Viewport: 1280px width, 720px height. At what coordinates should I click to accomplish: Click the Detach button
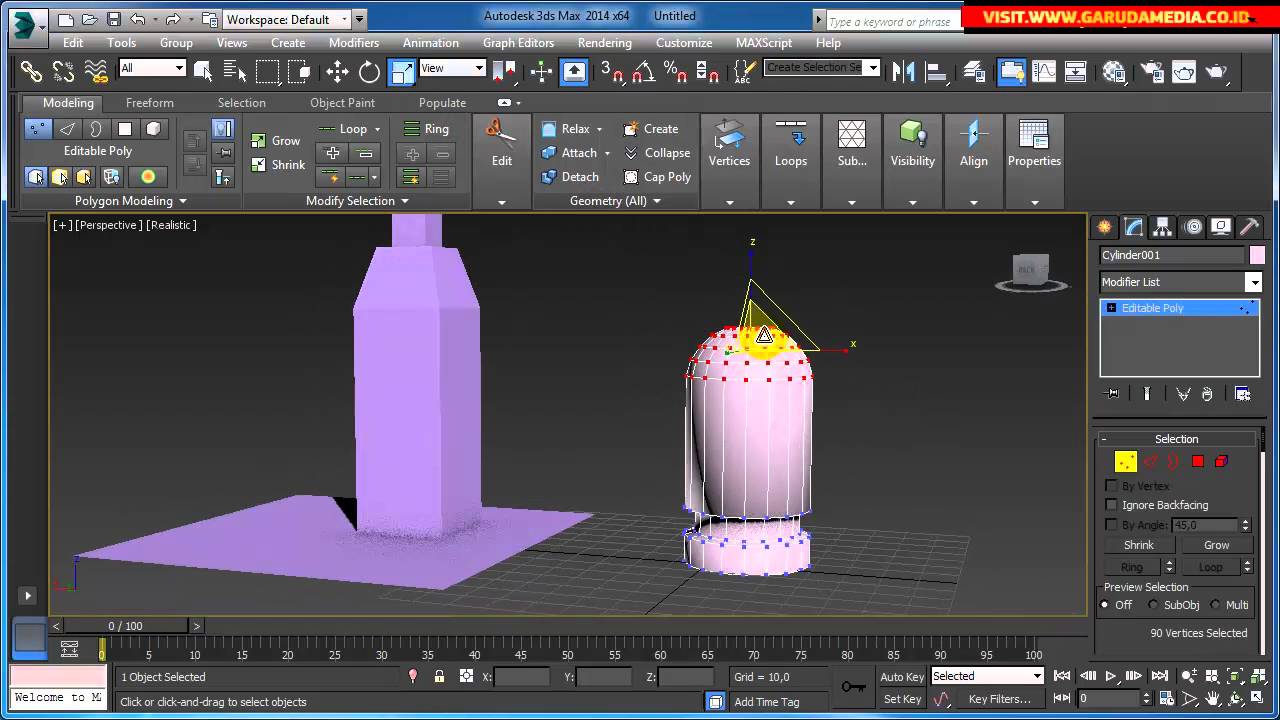pyautogui.click(x=570, y=177)
